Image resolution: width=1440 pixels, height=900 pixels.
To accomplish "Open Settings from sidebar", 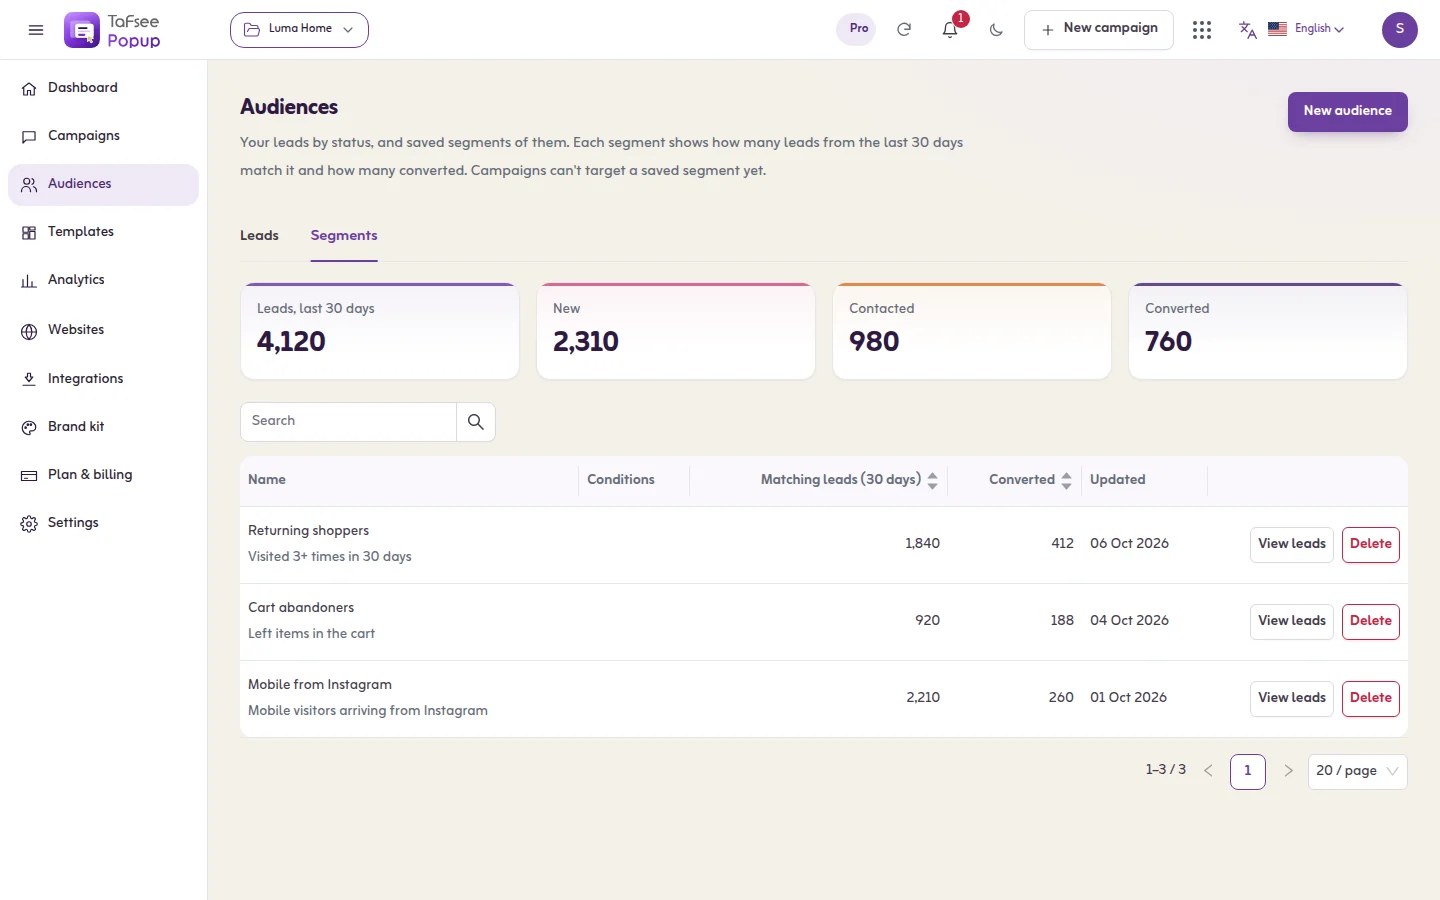I will [x=103, y=523].
